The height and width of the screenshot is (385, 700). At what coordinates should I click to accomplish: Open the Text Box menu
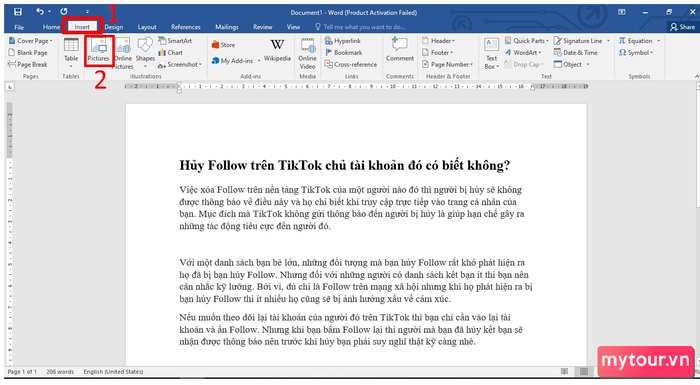pos(492,54)
